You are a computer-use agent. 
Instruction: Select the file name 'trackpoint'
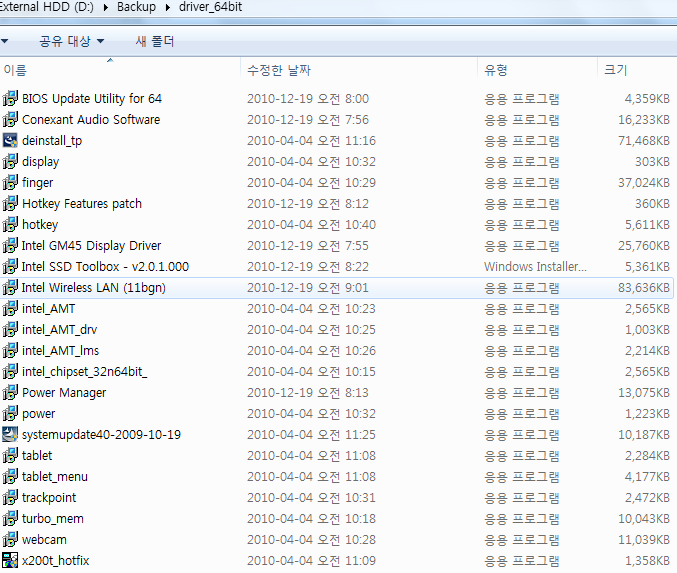click(49, 497)
